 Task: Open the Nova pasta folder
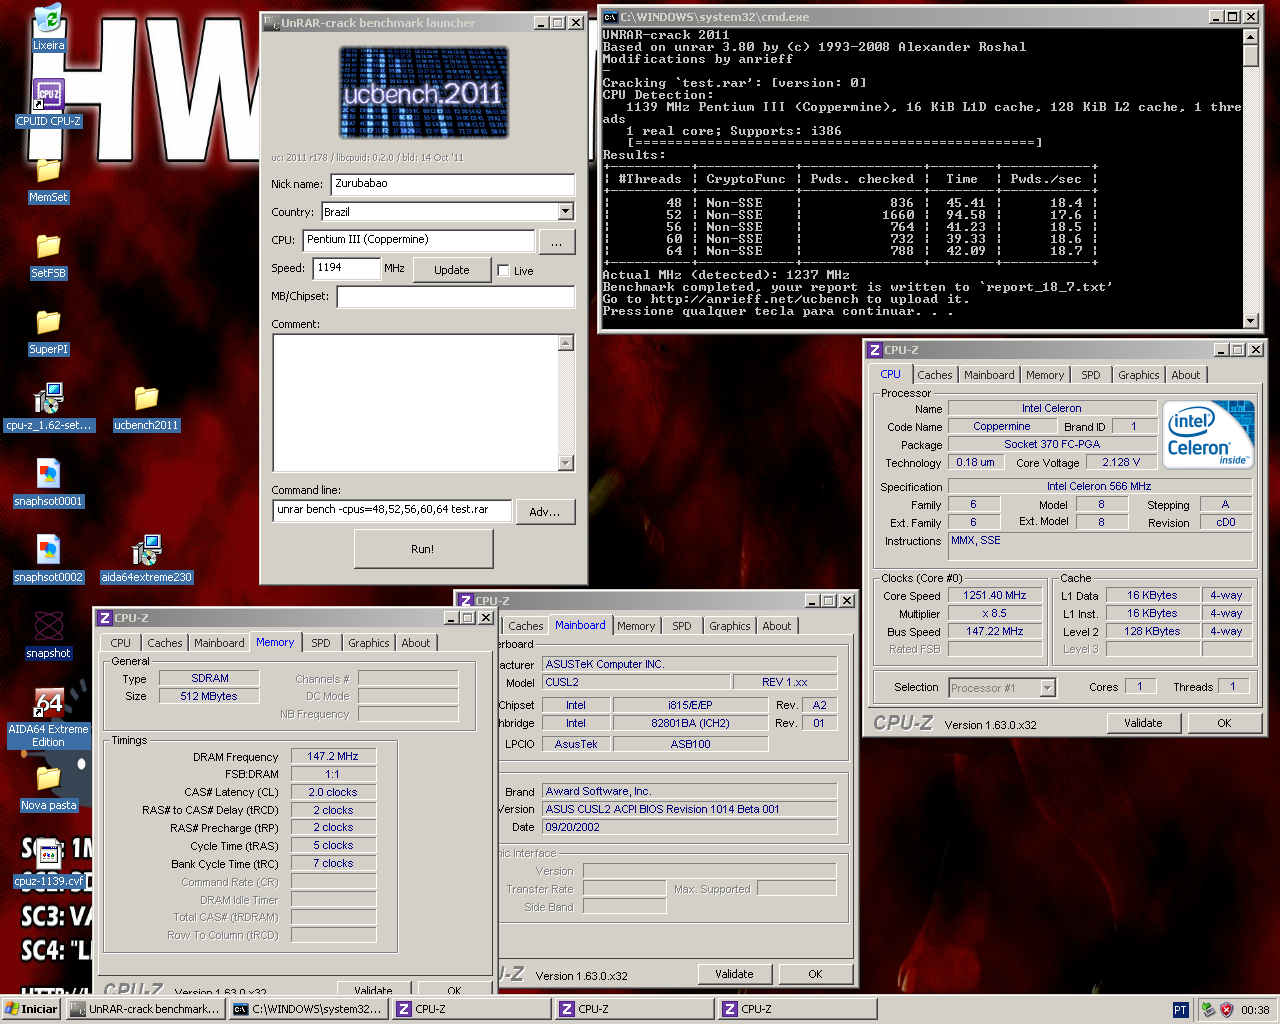pyautogui.click(x=48, y=788)
